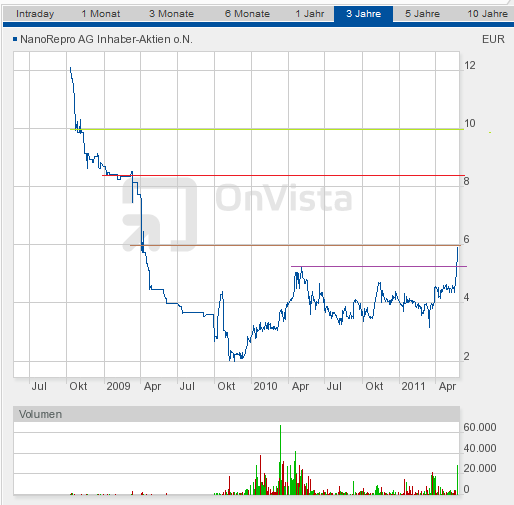Click the yellow-green horizontal line at 10
Viewport: 514px width, 505px height.
tap(267, 129)
